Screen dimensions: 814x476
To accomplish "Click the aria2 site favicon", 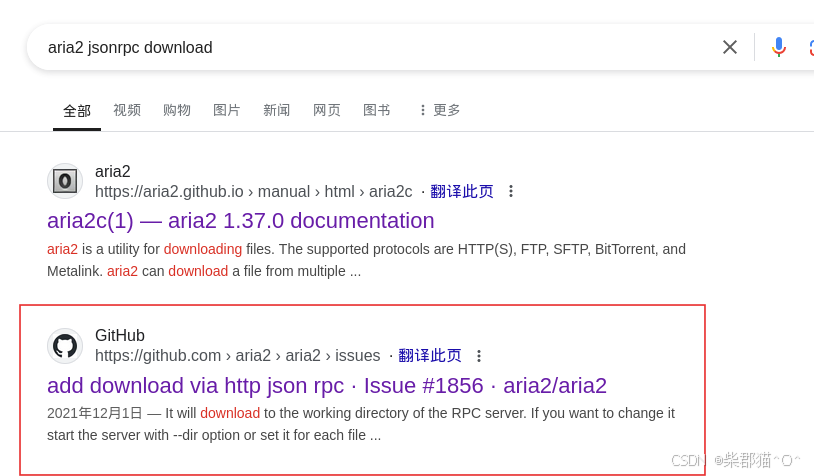I will pyautogui.click(x=65, y=181).
